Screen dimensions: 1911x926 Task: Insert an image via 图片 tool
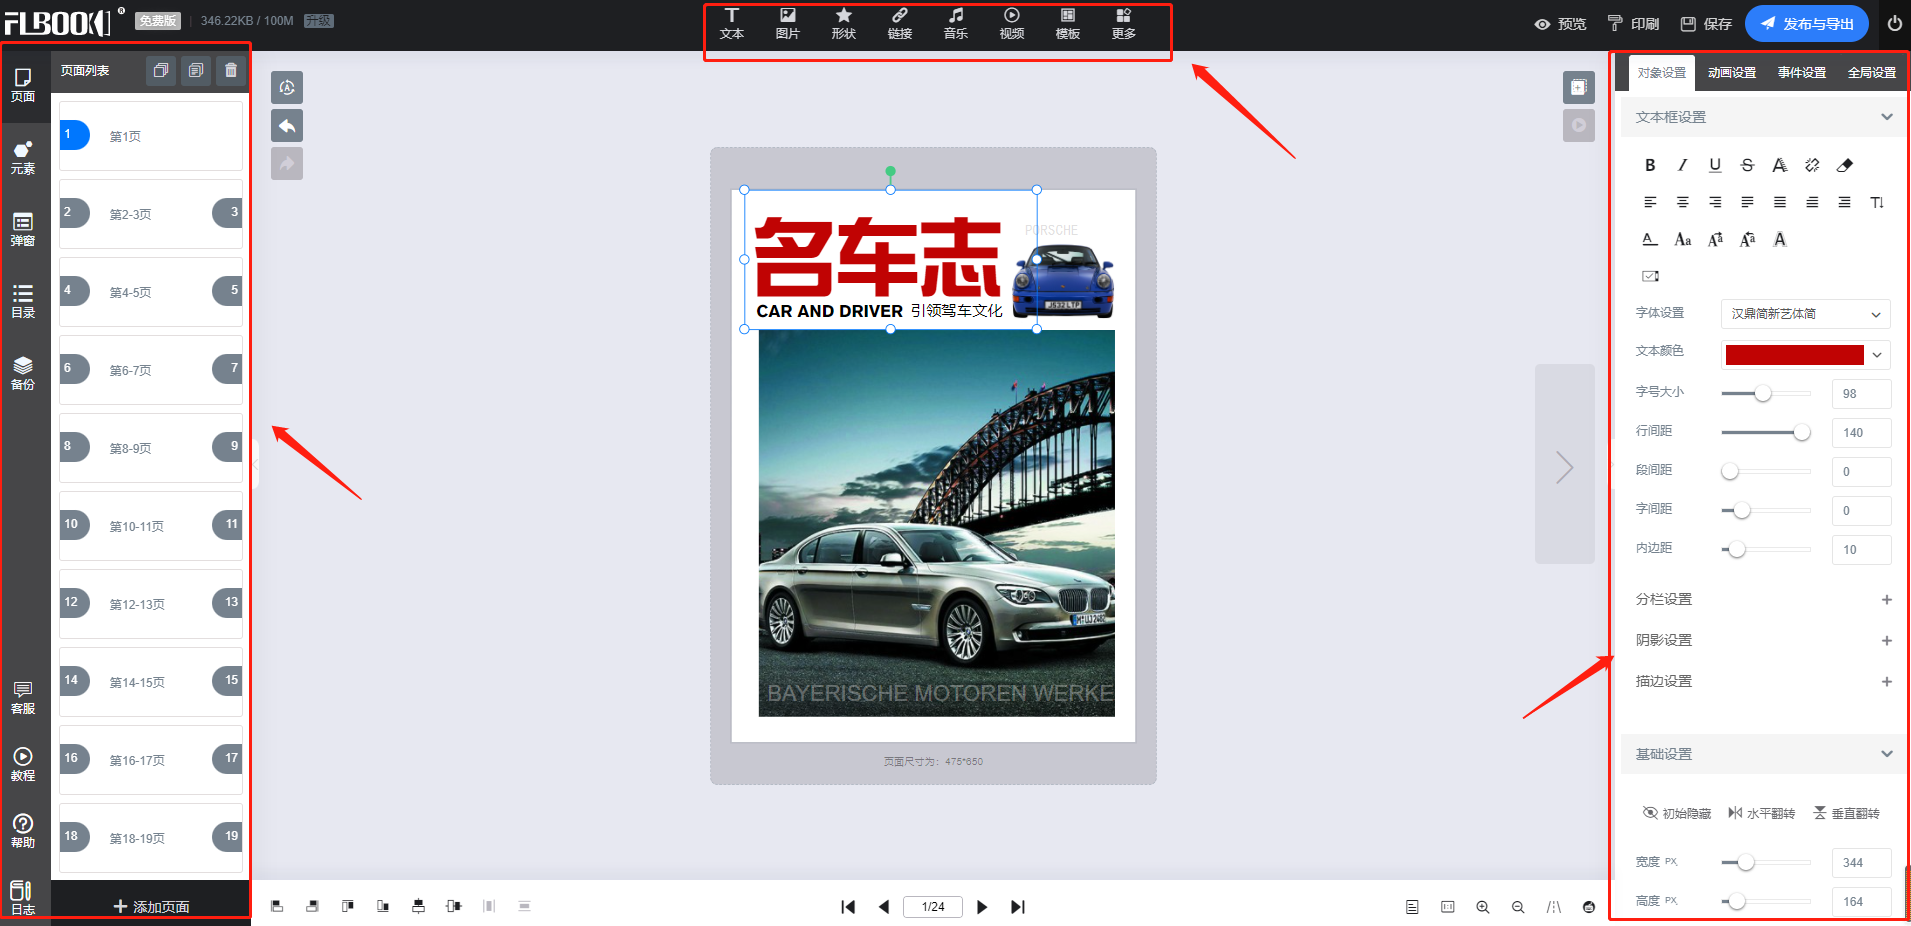pyautogui.click(x=788, y=24)
